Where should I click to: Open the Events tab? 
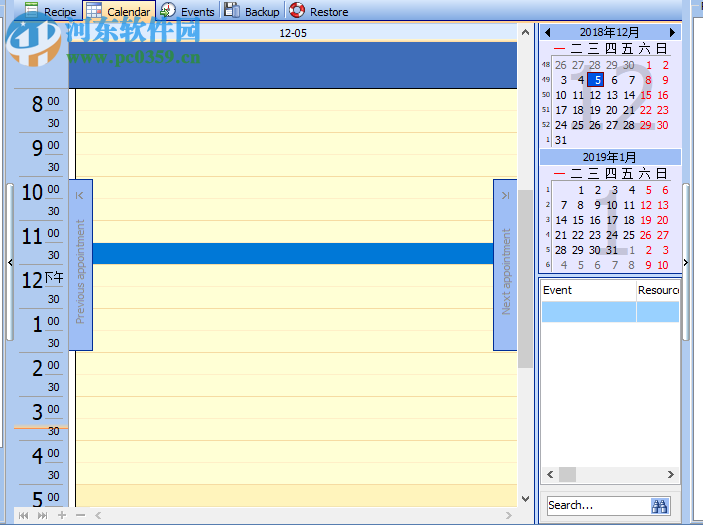click(188, 11)
